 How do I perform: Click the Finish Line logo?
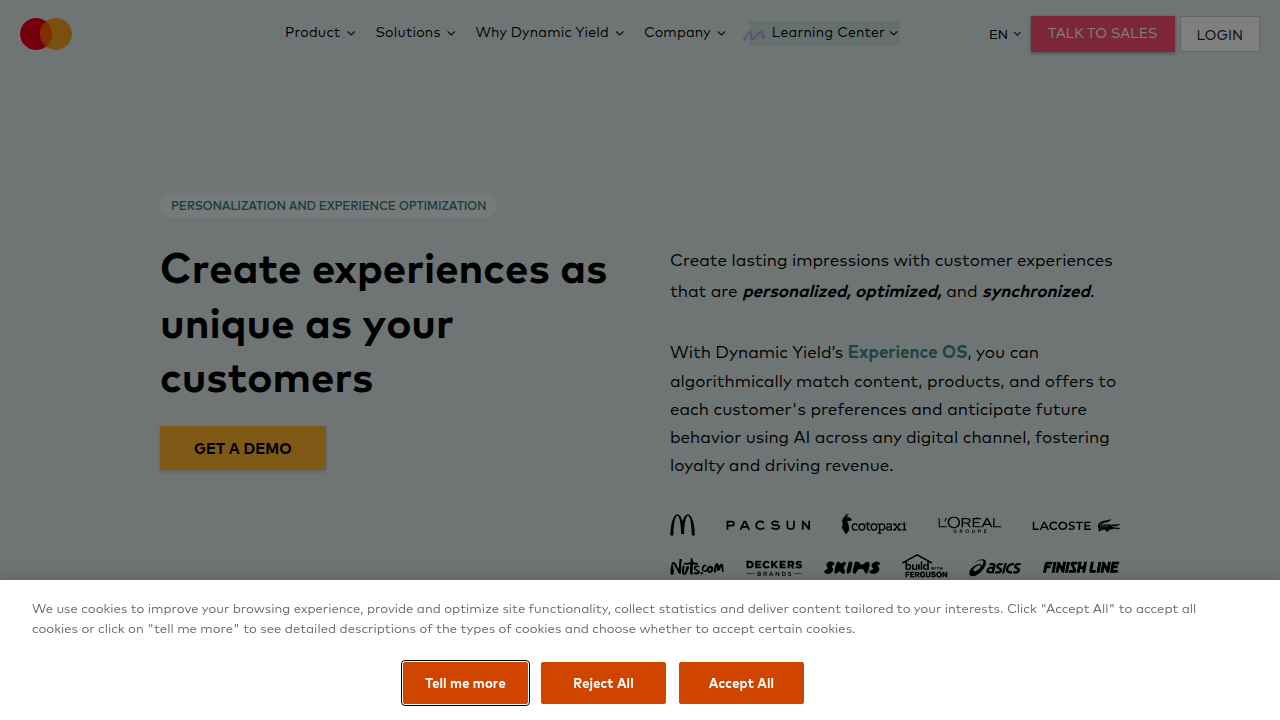(x=1081, y=567)
